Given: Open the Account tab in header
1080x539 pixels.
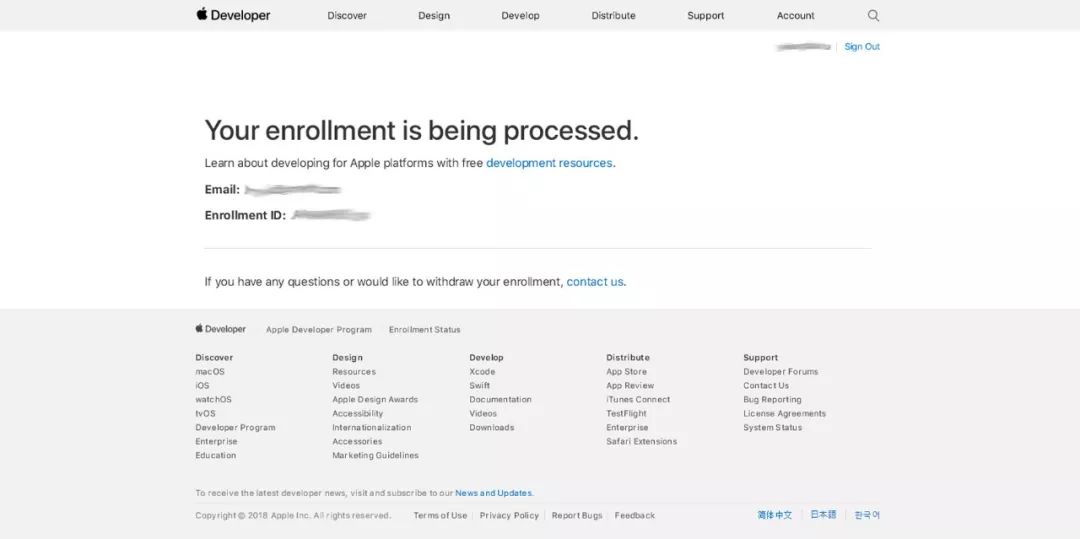Looking at the screenshot, I should click(795, 16).
